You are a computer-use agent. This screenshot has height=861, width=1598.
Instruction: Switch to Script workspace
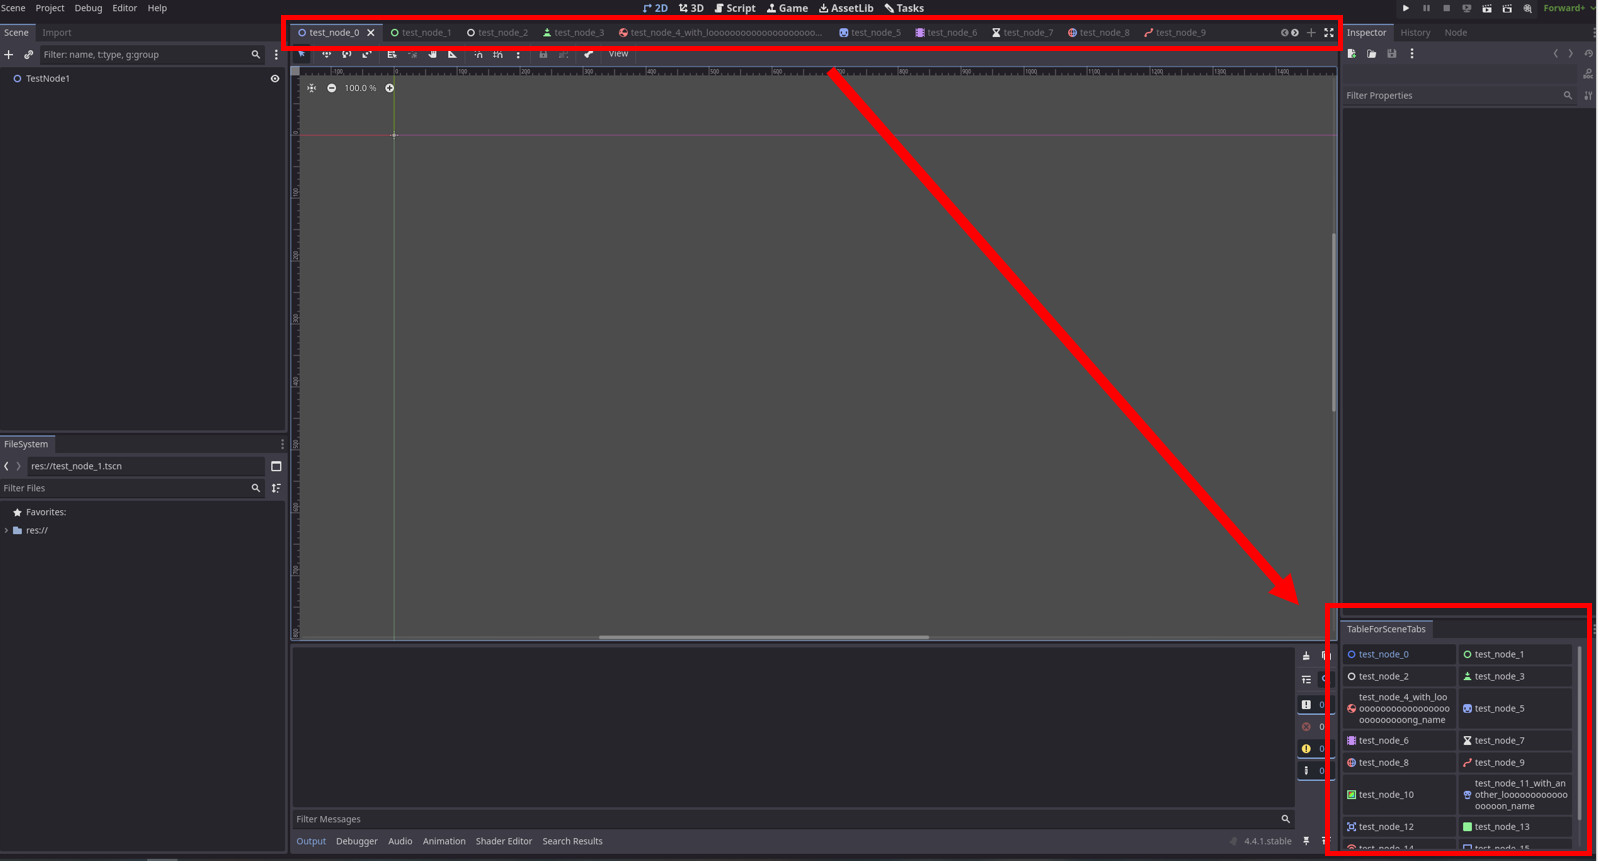pos(735,8)
